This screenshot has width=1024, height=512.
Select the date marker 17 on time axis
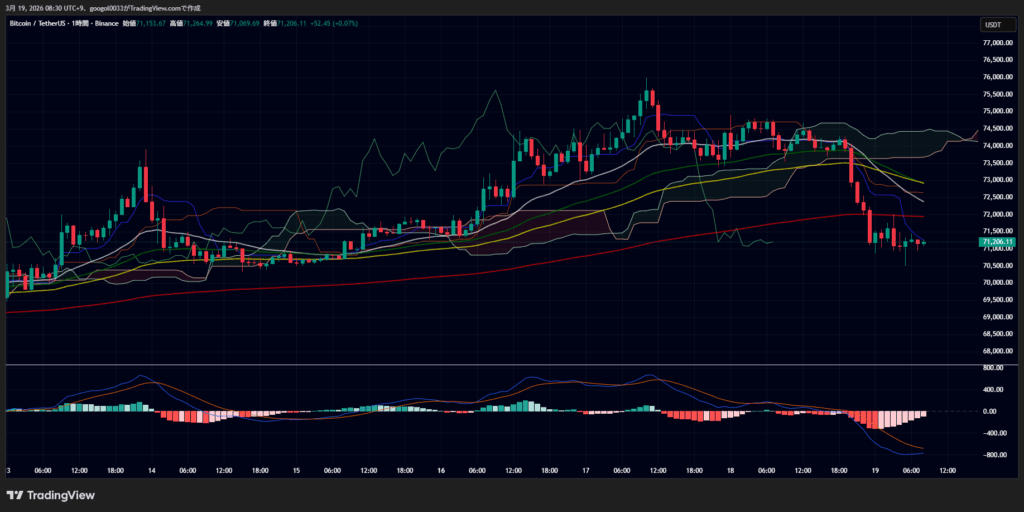pyautogui.click(x=587, y=471)
